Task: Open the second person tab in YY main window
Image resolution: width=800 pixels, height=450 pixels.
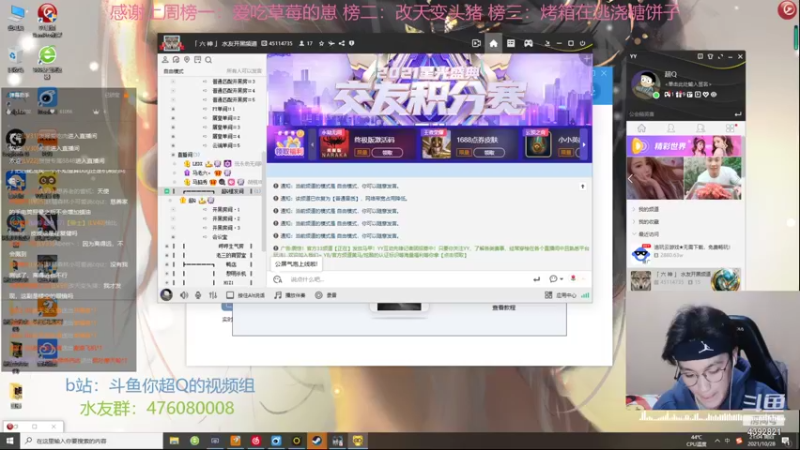Action: [x=701, y=129]
